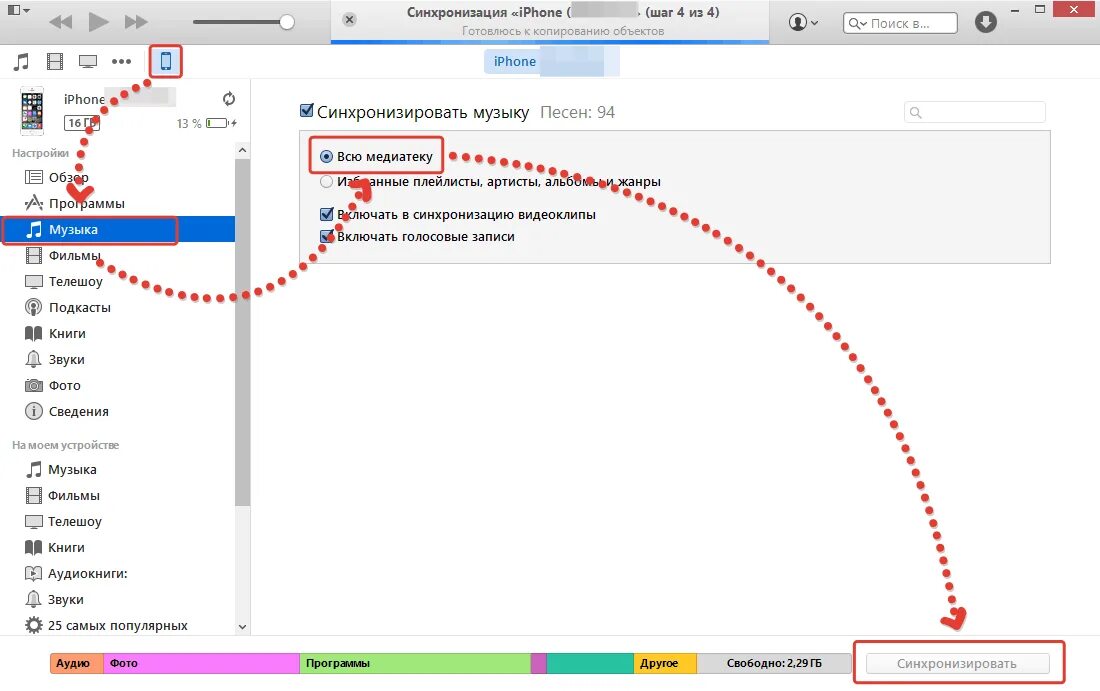Click the sidebar scrollbar thumb
The height and width of the screenshot is (691, 1100).
pos(243,332)
